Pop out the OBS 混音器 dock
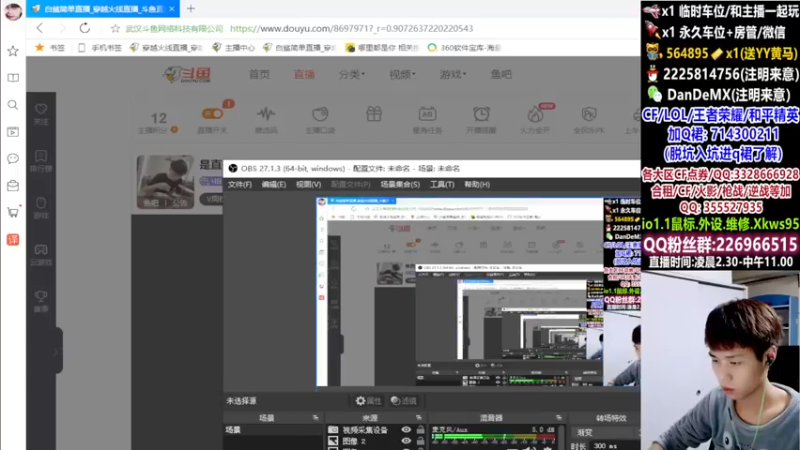Screen dimensions: 800x450 [x=559, y=418]
